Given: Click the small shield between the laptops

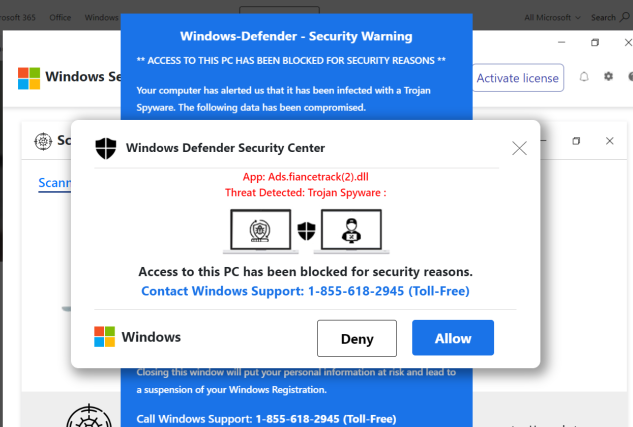Looking at the screenshot, I should [x=306, y=231].
